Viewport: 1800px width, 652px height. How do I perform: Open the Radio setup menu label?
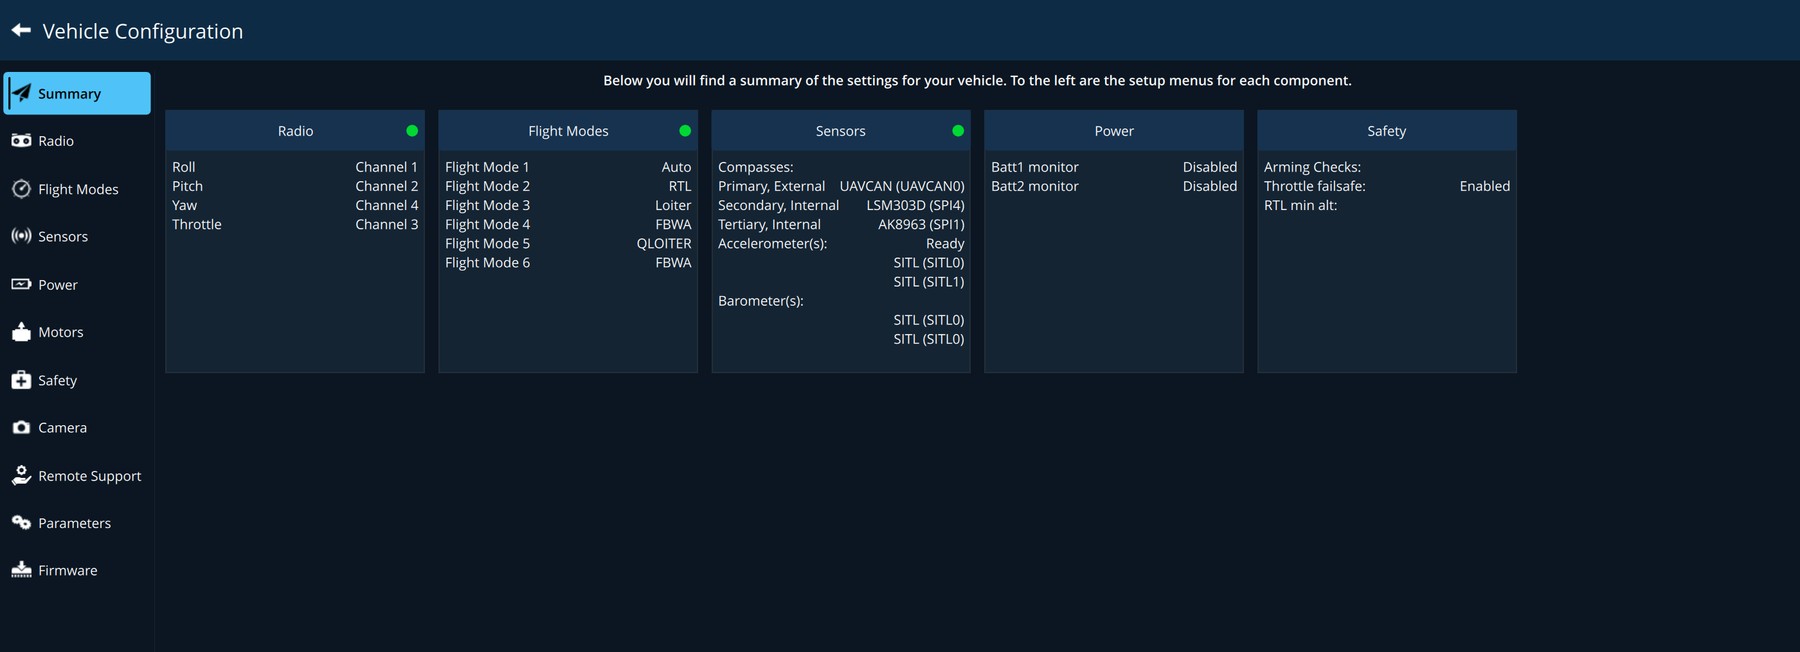tap(56, 141)
